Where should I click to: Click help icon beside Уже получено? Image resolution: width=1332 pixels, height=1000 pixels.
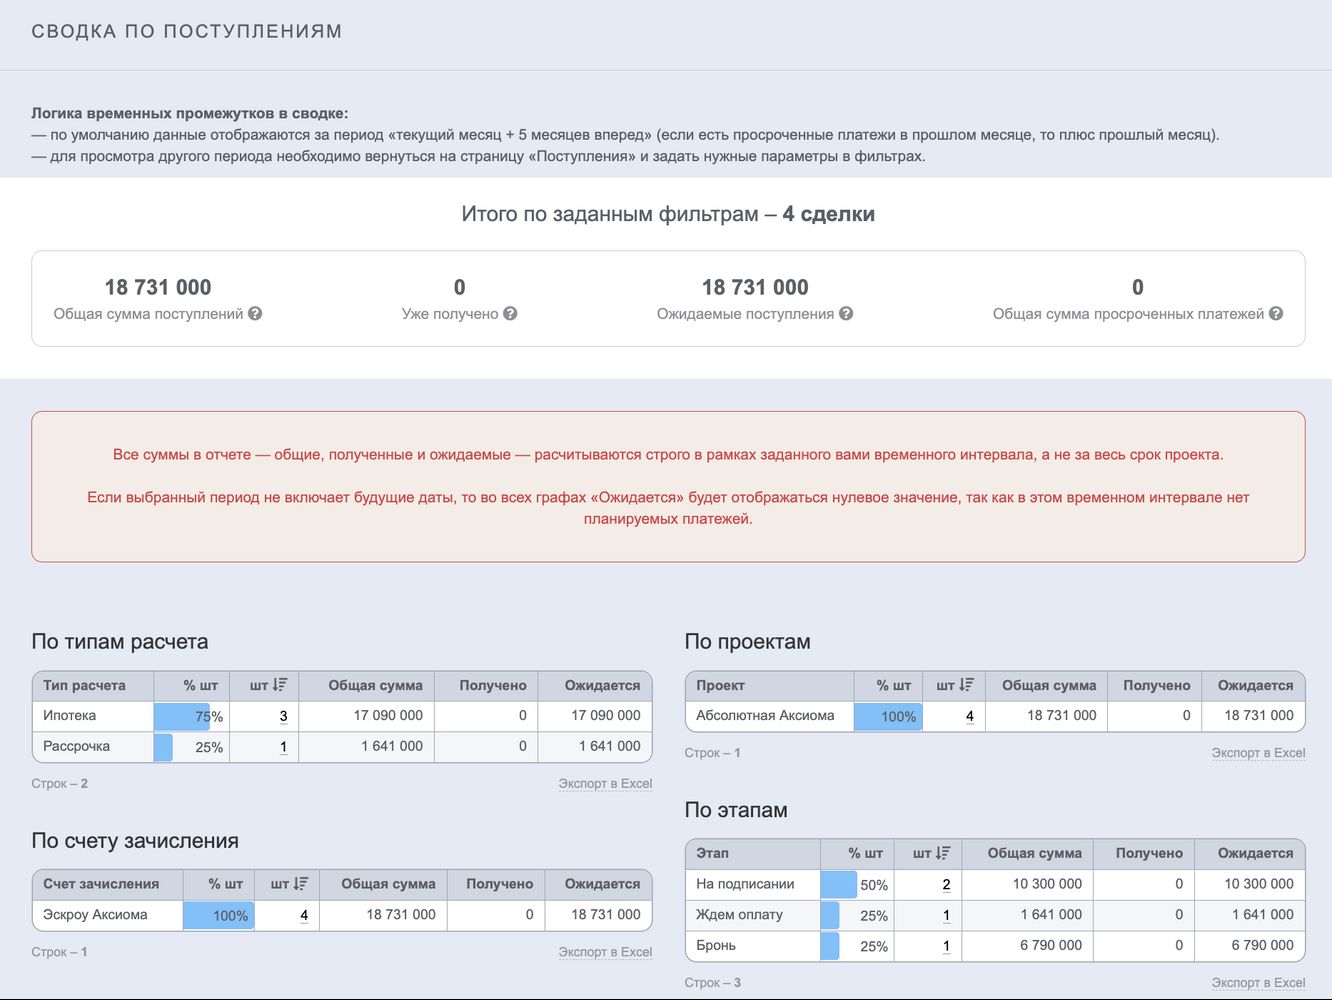tap(510, 314)
